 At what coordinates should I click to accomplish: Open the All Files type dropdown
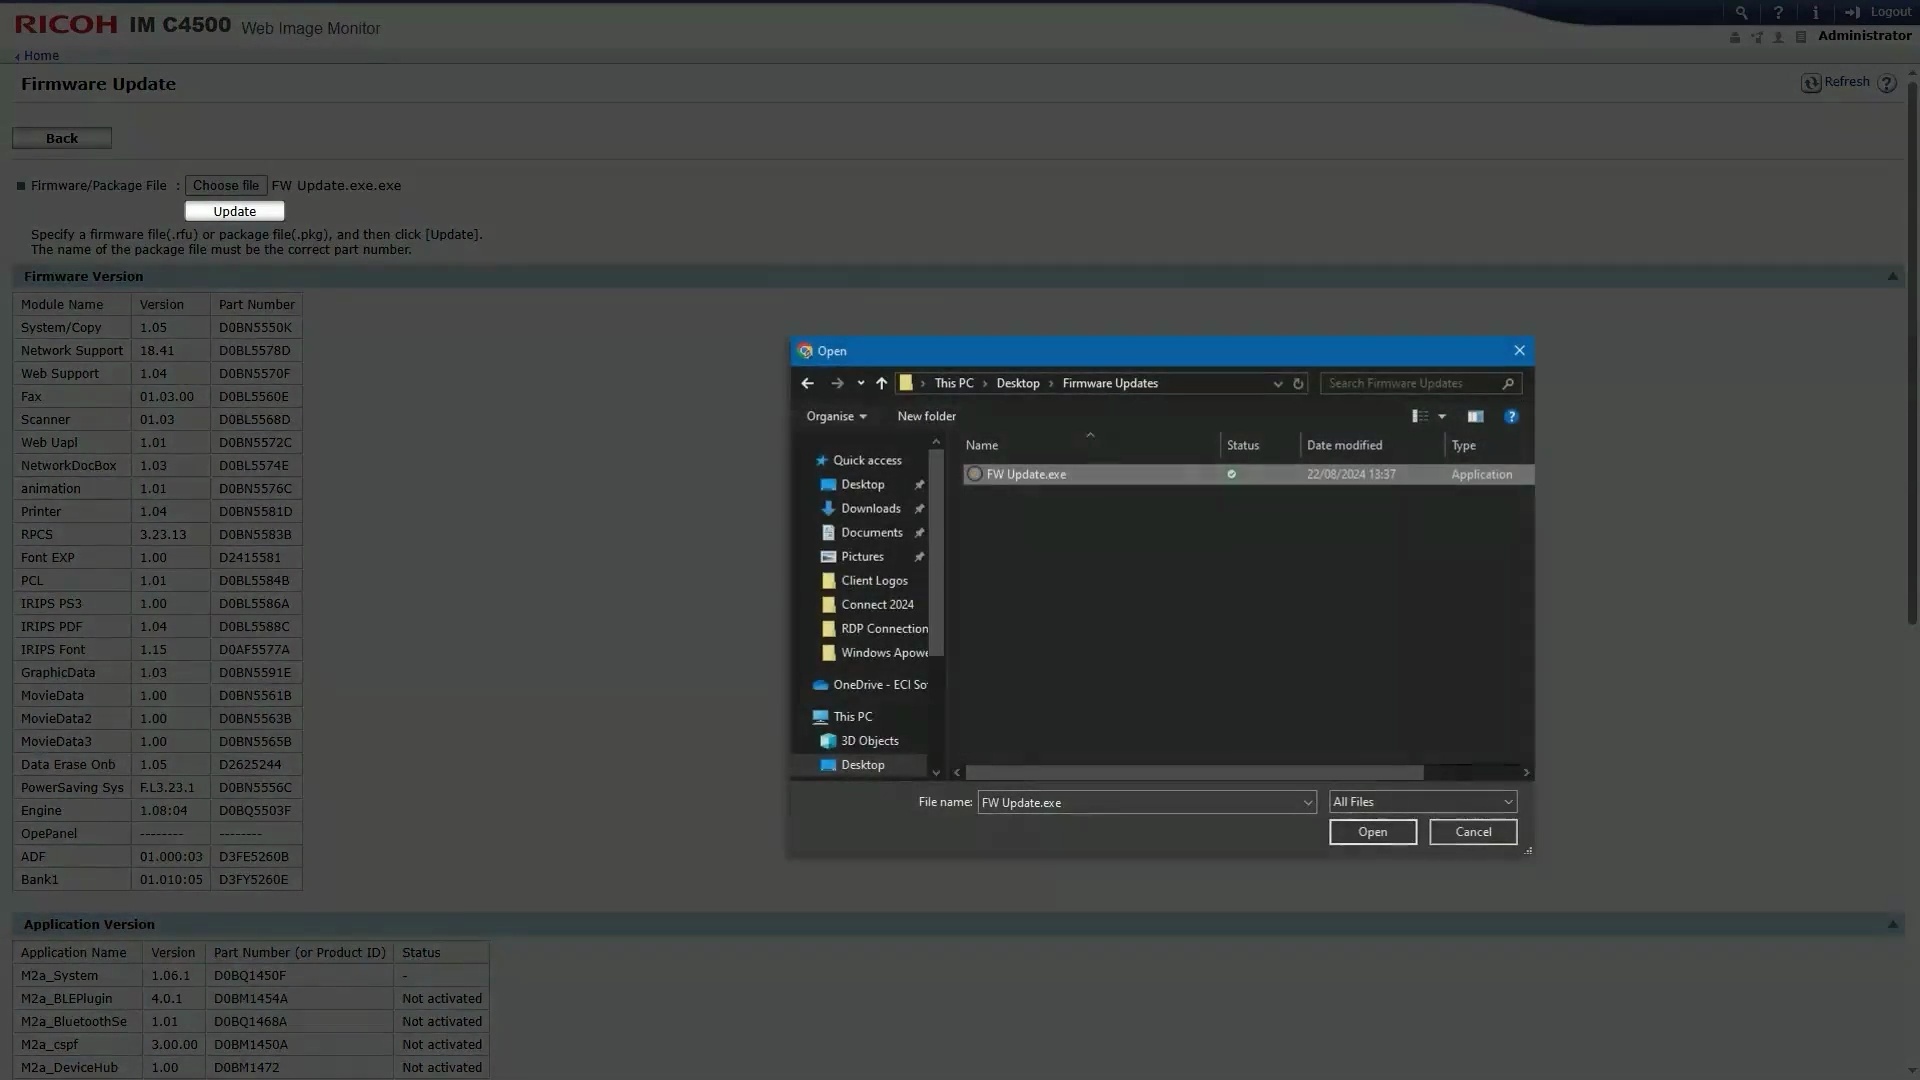pos(1422,802)
